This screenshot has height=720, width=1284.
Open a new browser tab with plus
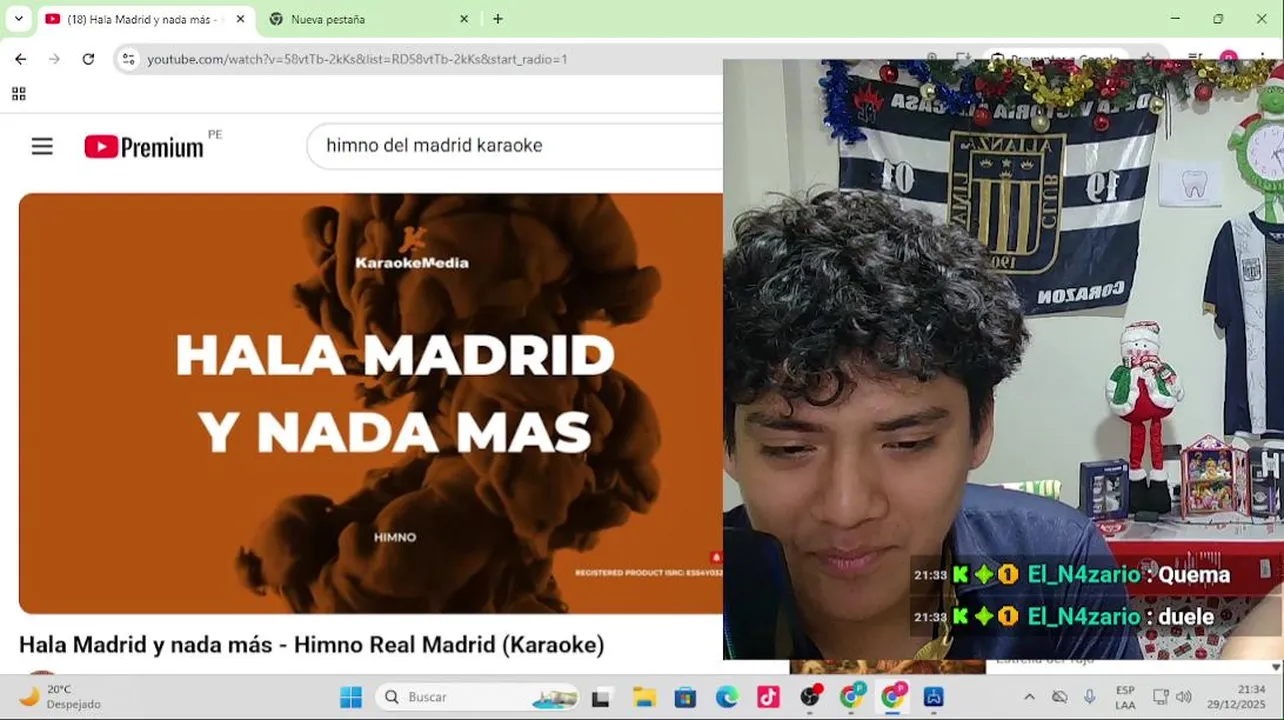tap(498, 19)
